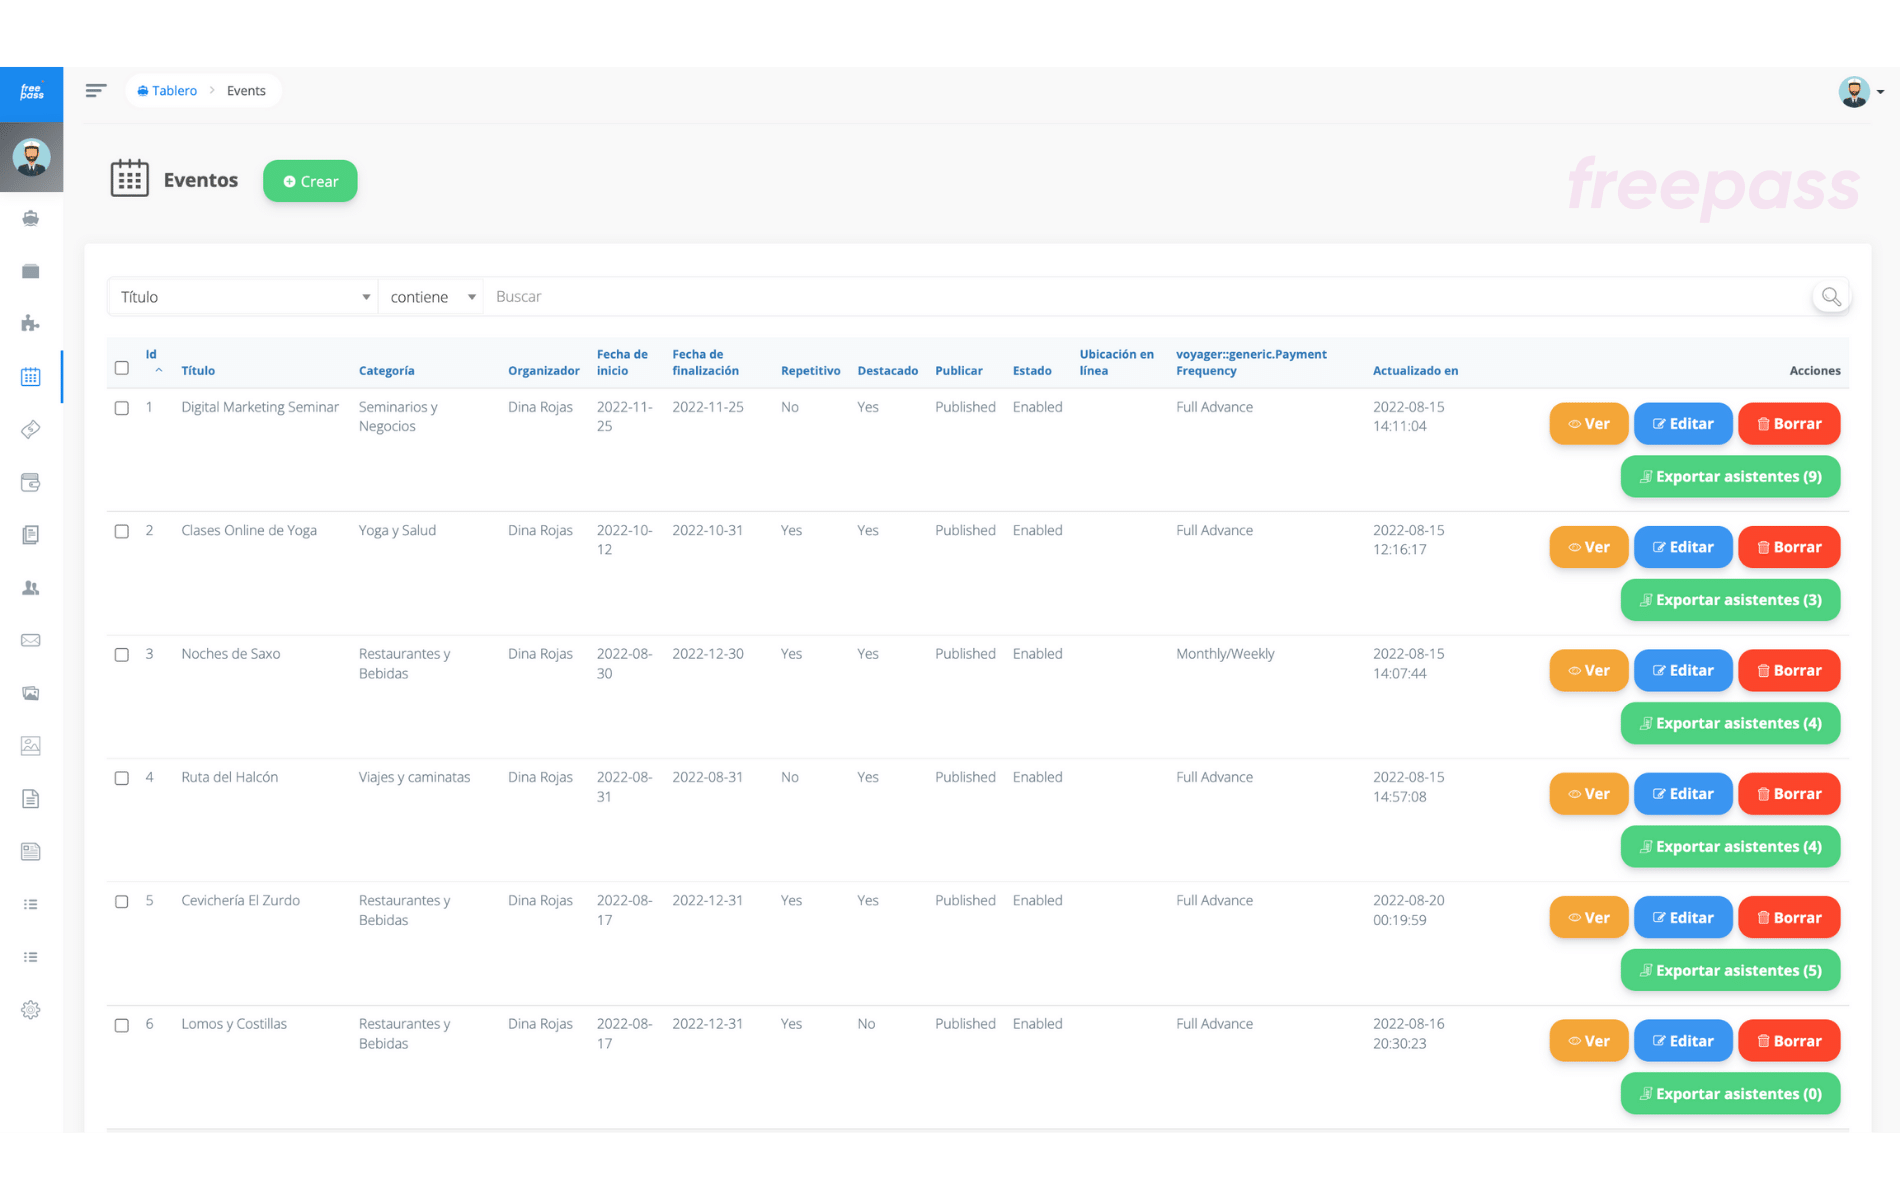The height and width of the screenshot is (1200, 1900).
Task: Click the hamburger menu toggle icon
Action: 96,91
